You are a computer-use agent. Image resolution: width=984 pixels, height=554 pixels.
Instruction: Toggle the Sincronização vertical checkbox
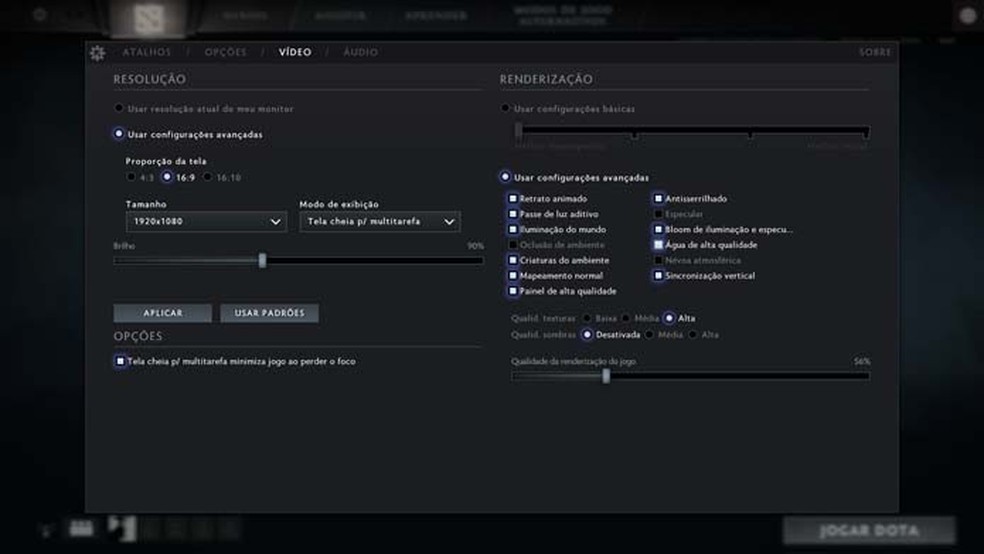(x=658, y=275)
